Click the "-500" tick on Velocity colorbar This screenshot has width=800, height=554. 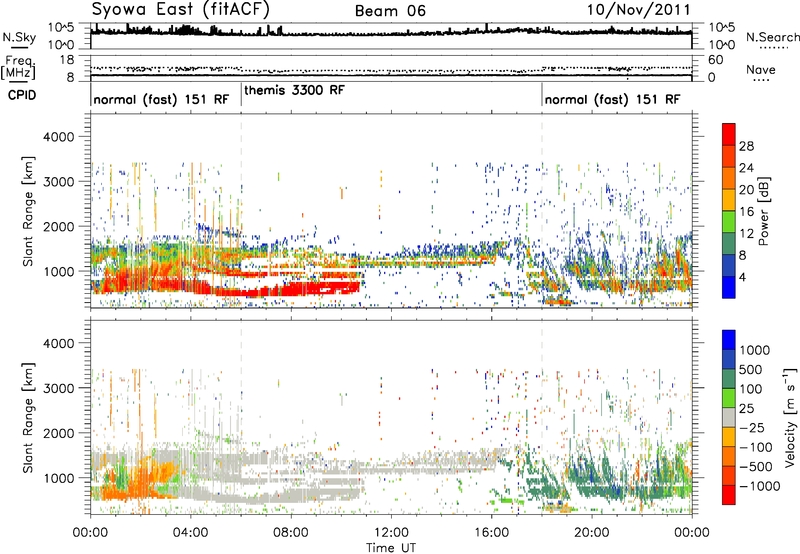(x=756, y=467)
